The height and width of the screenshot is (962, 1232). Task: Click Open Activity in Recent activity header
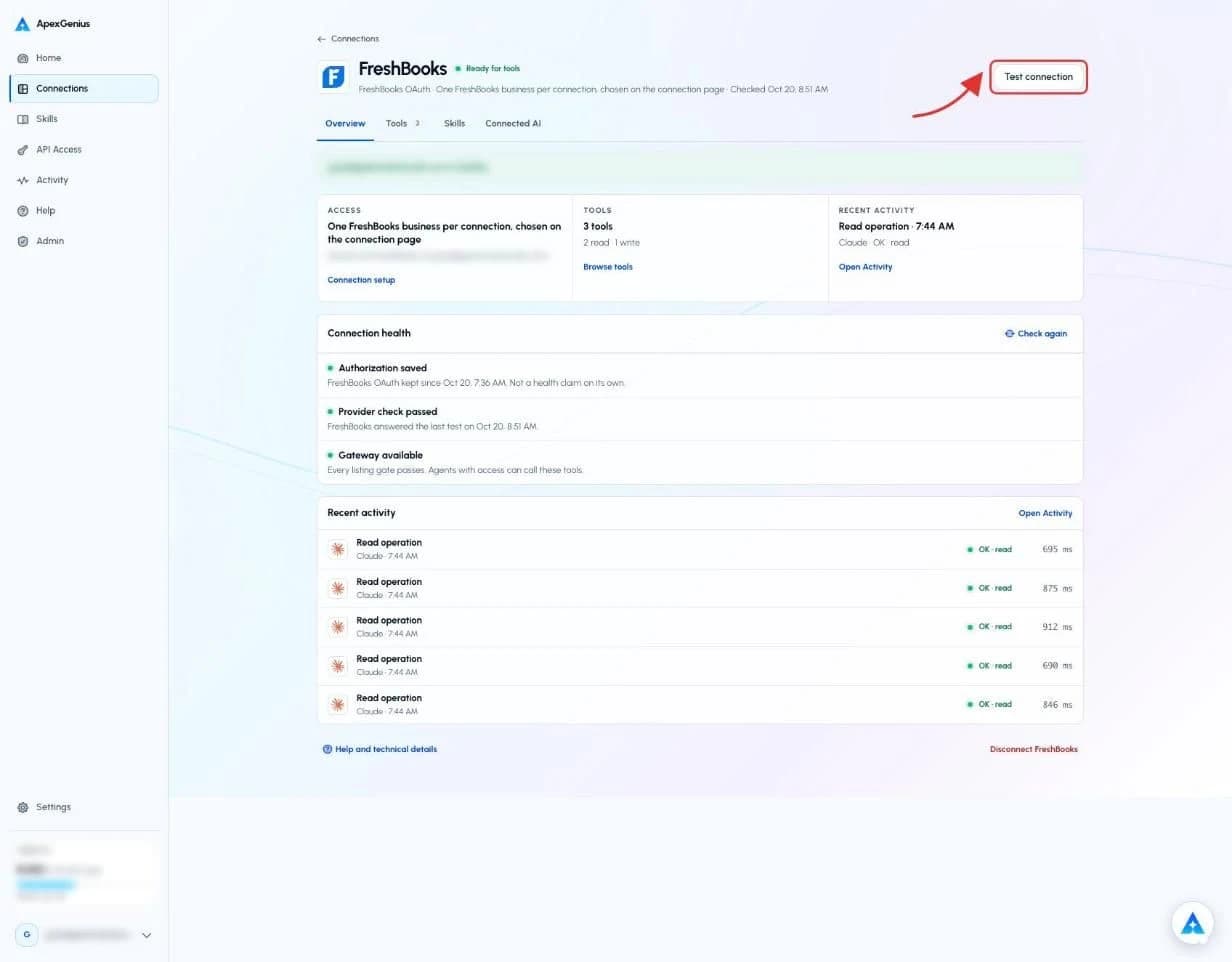[1045, 513]
